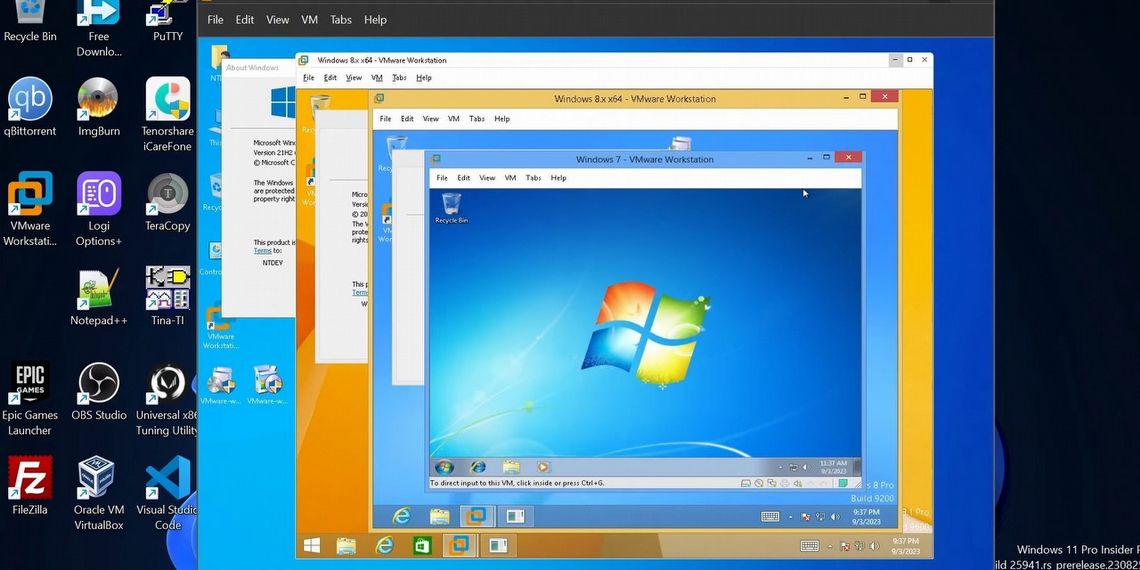Launch Media Player from Windows 7 taskbar
The height and width of the screenshot is (570, 1140).
pos(543,467)
